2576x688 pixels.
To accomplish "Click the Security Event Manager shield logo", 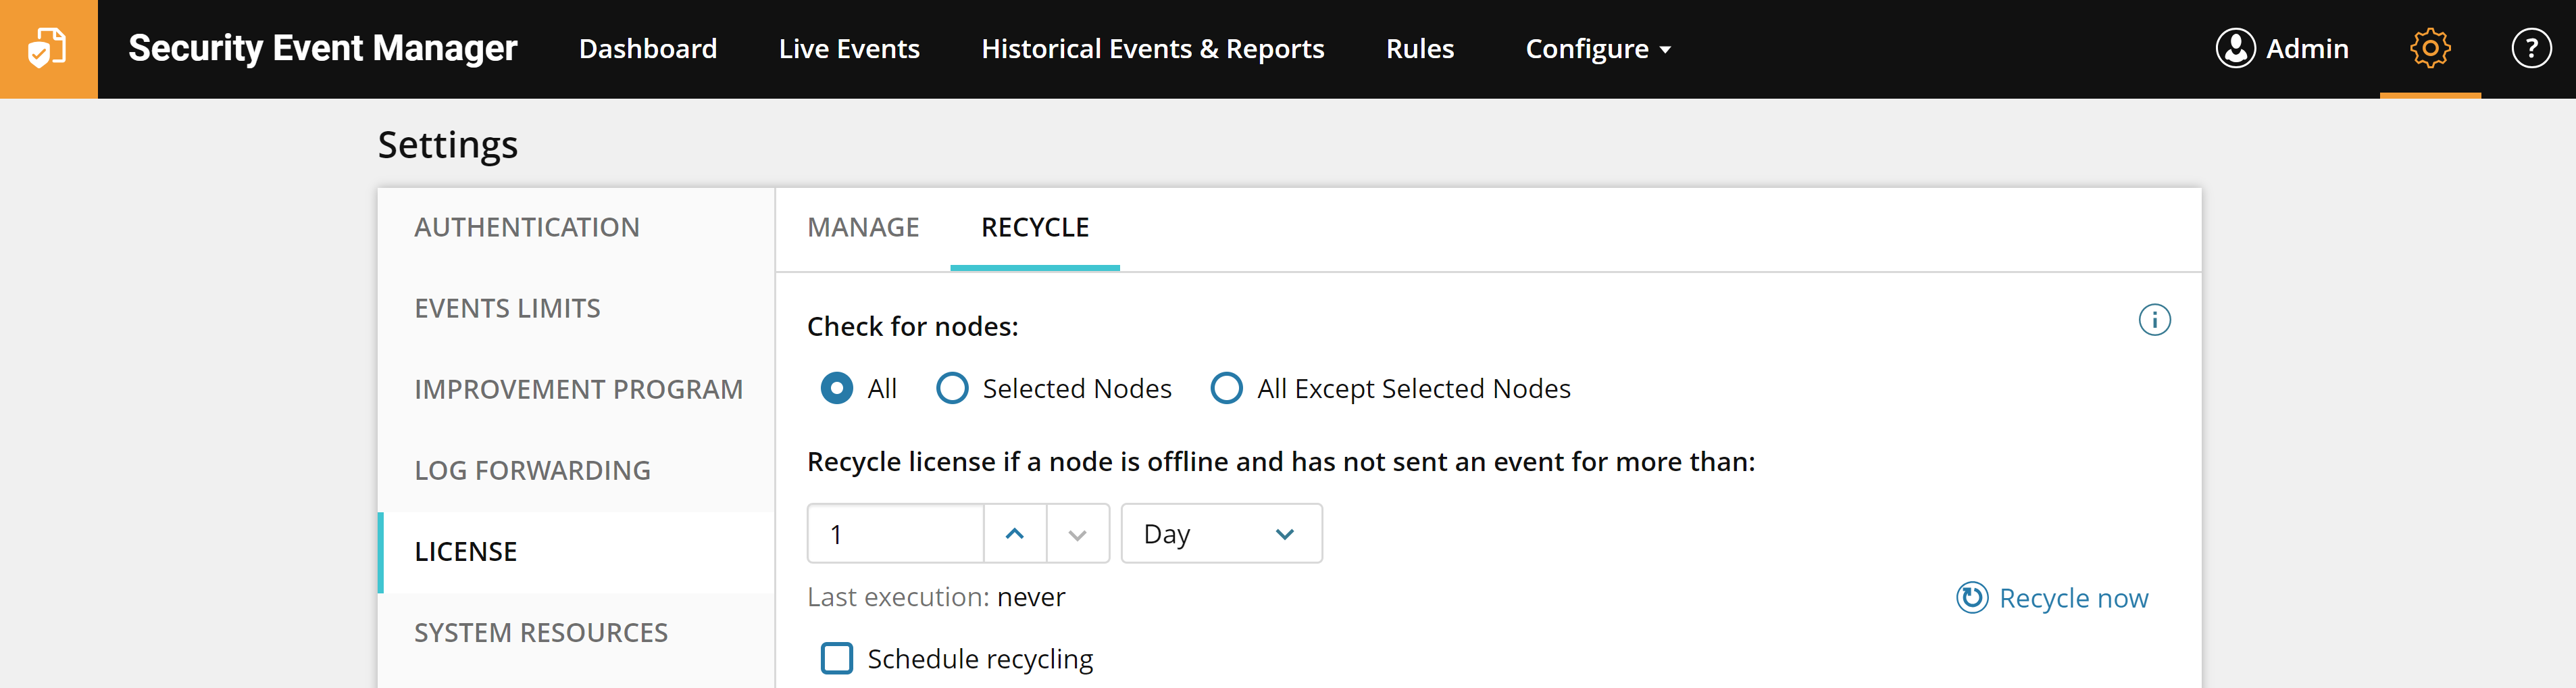I will tap(48, 48).
